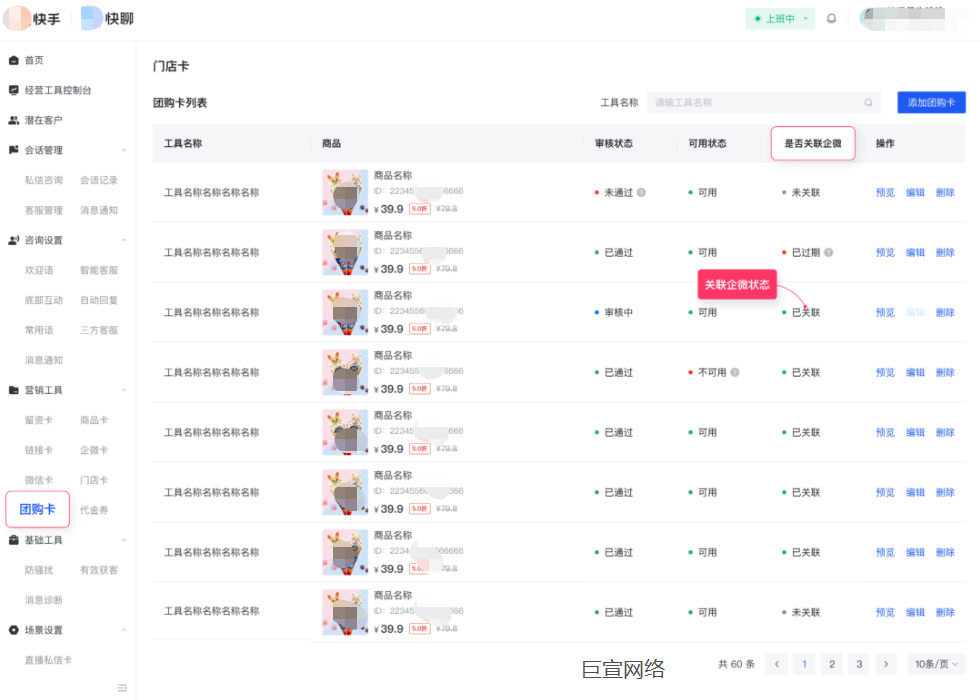Click 编辑 in the 已过期 row
Image resolution: width=980 pixels, height=700 pixels.
[915, 252]
